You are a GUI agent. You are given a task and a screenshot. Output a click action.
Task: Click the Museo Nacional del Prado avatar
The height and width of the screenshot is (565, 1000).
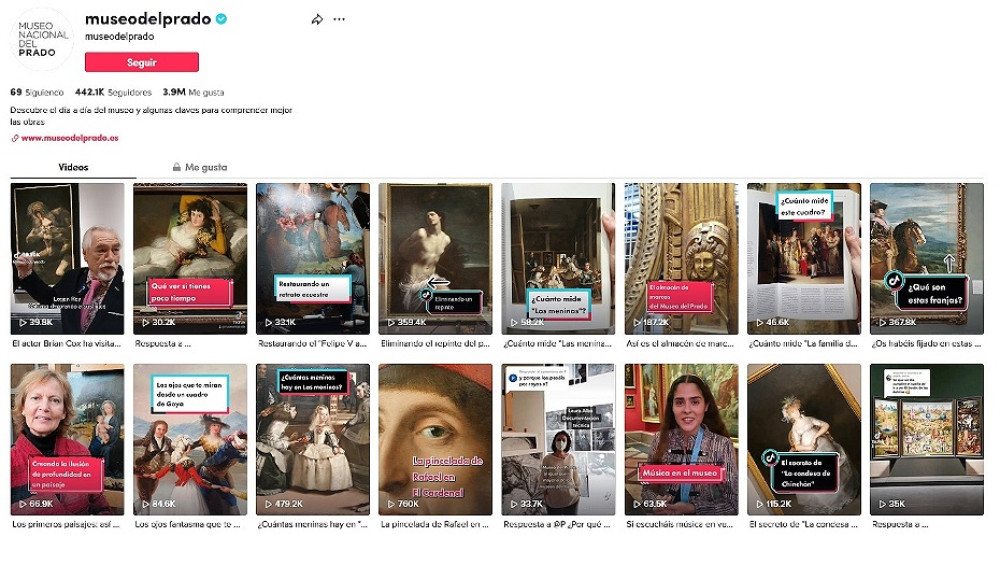[x=42, y=39]
